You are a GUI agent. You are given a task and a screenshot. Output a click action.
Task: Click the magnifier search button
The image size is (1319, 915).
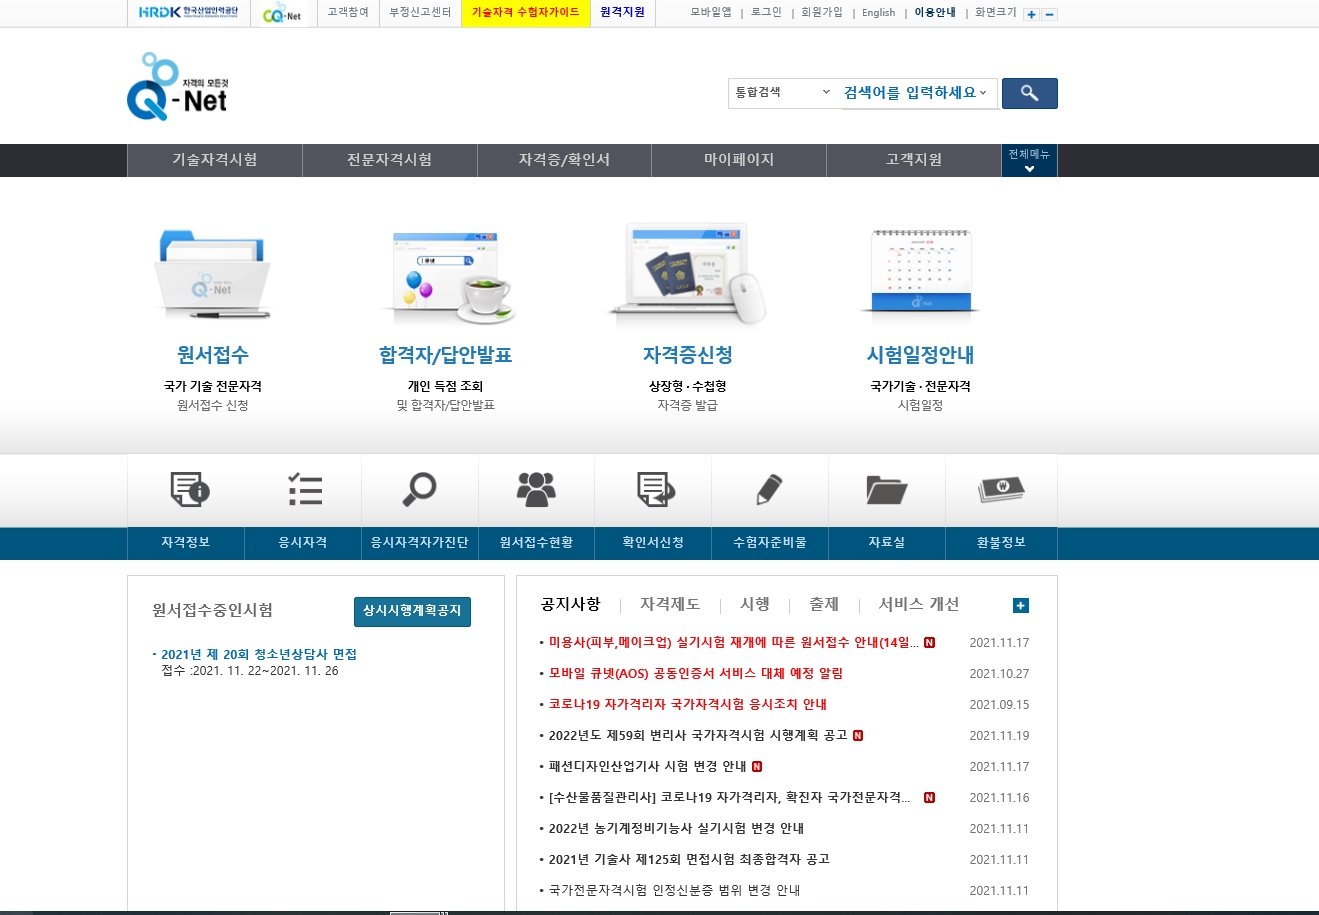(x=1029, y=93)
